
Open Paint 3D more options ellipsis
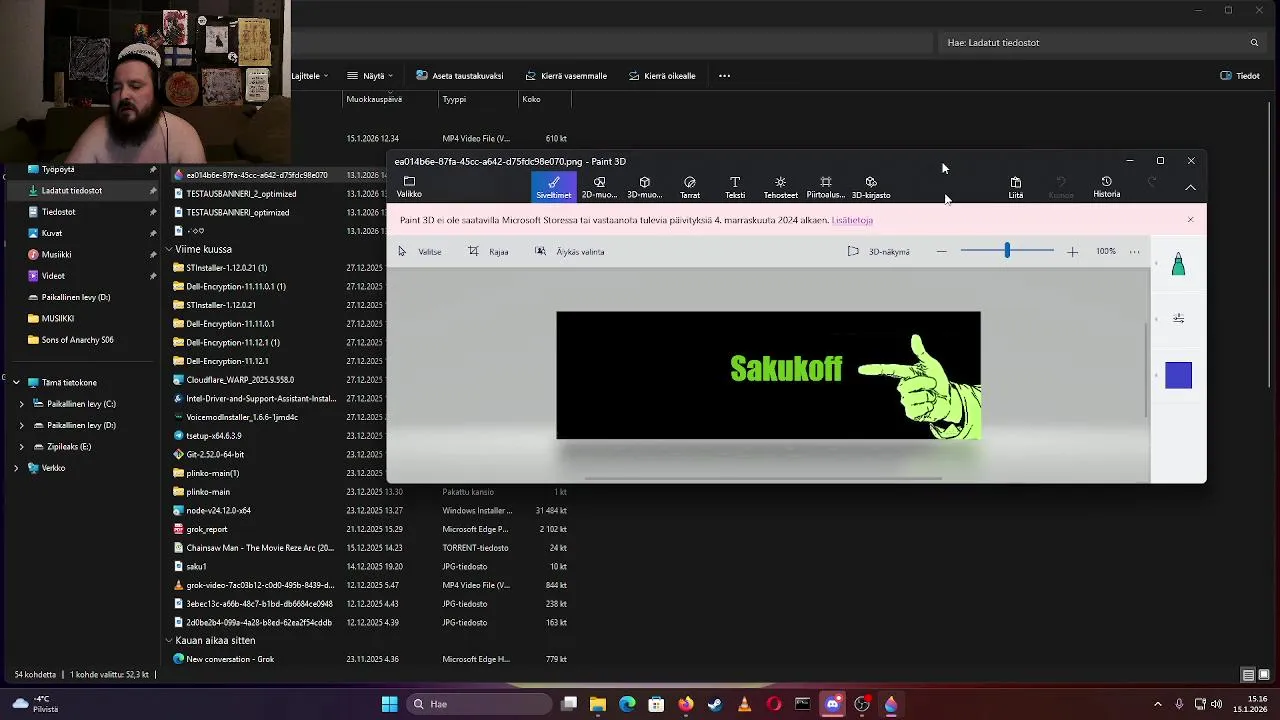(1134, 252)
